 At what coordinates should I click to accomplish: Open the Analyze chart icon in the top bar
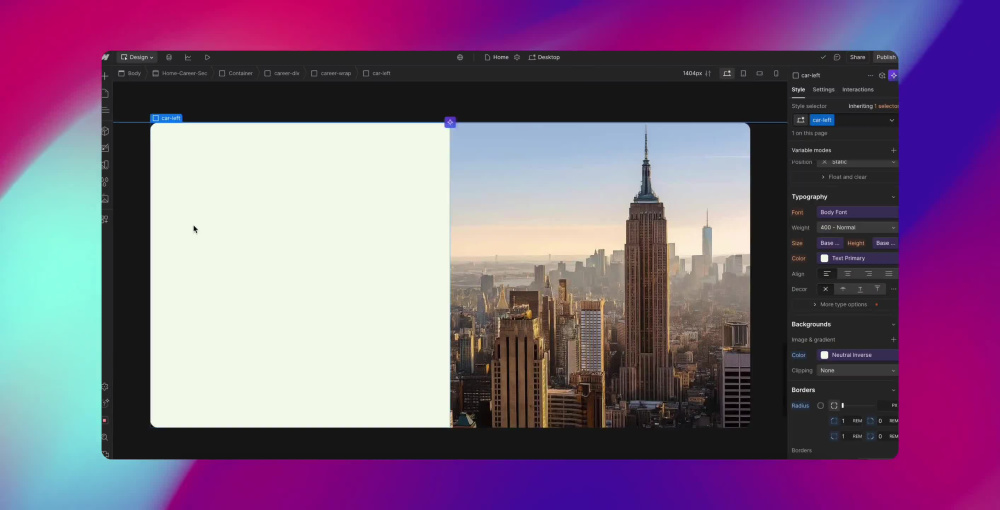coord(188,57)
